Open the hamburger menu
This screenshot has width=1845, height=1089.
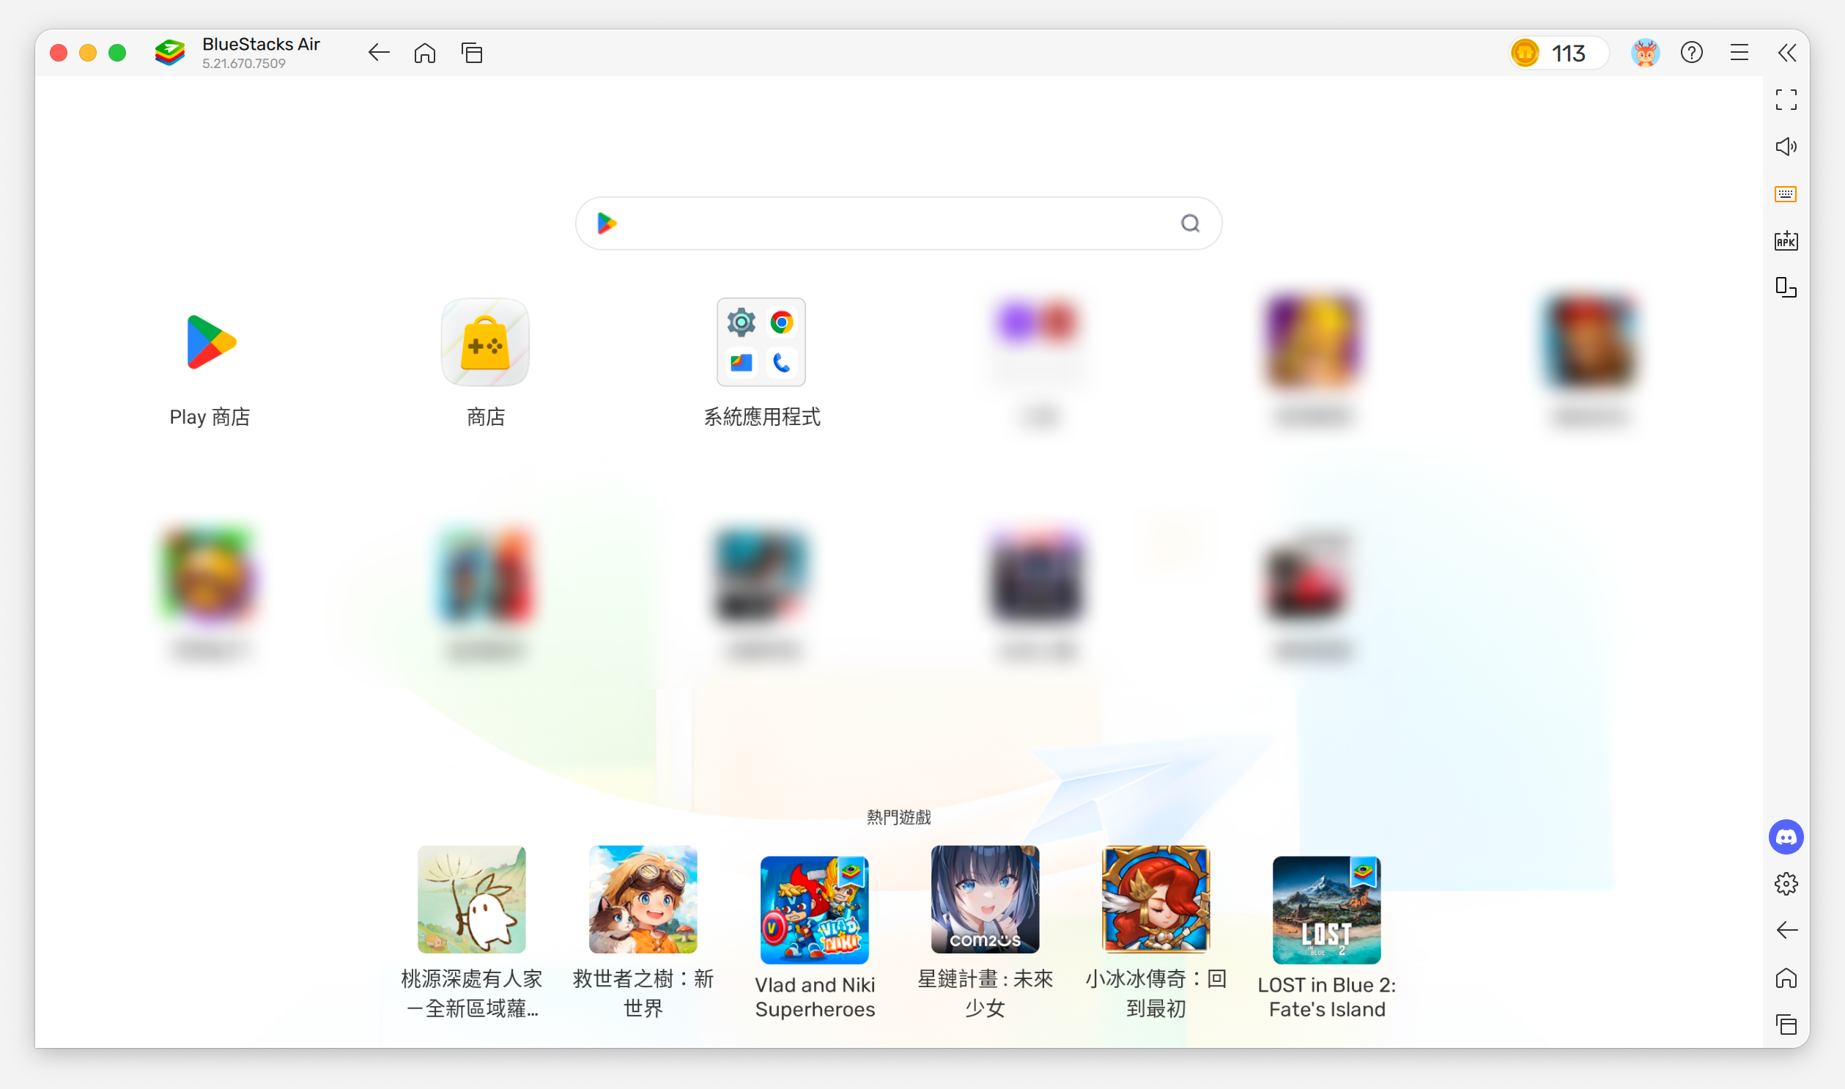pyautogui.click(x=1740, y=53)
